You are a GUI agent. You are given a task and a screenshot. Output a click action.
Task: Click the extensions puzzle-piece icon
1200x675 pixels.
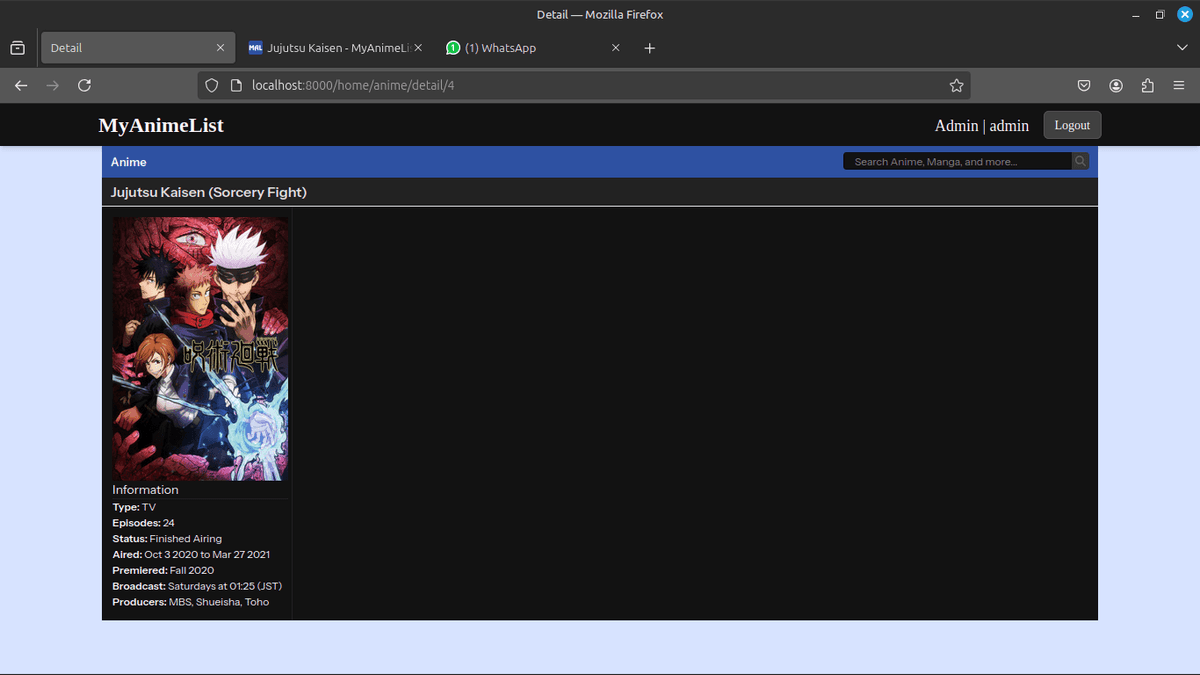pyautogui.click(x=1147, y=85)
